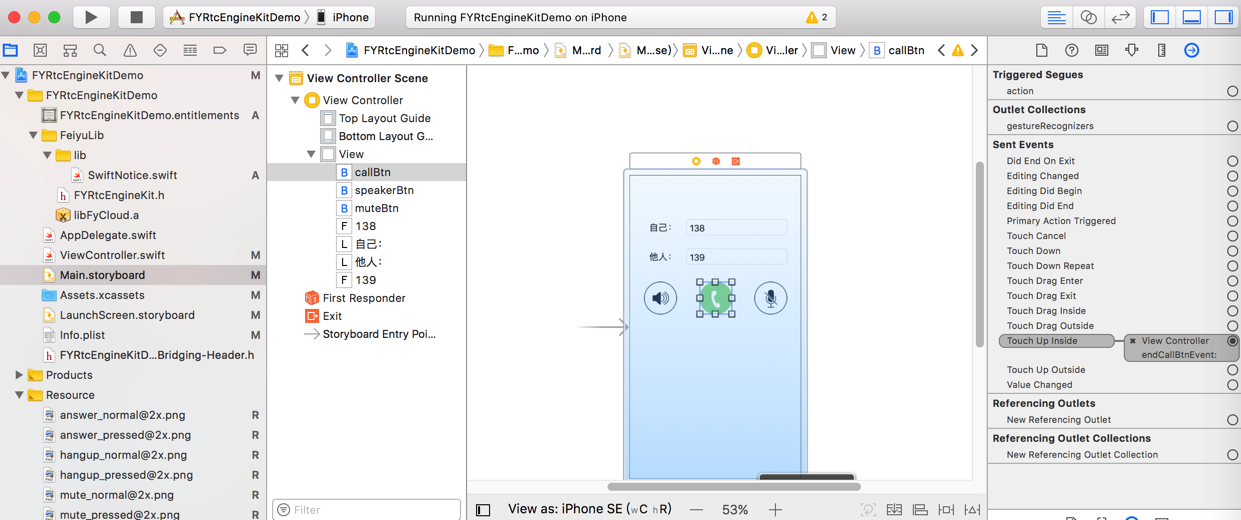
Task: Select AppDelegate.swift in navigator
Action: coord(108,235)
